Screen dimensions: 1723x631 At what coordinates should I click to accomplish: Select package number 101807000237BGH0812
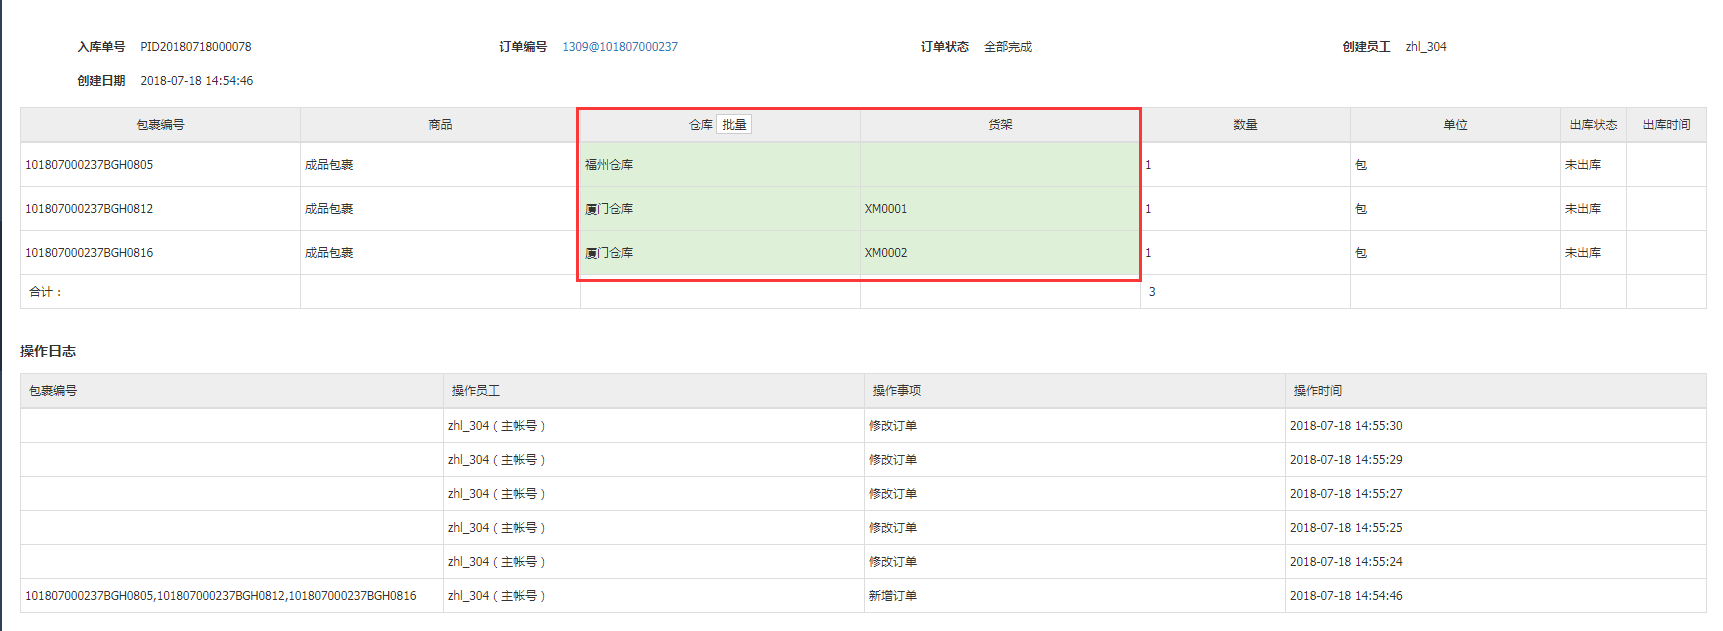point(89,209)
